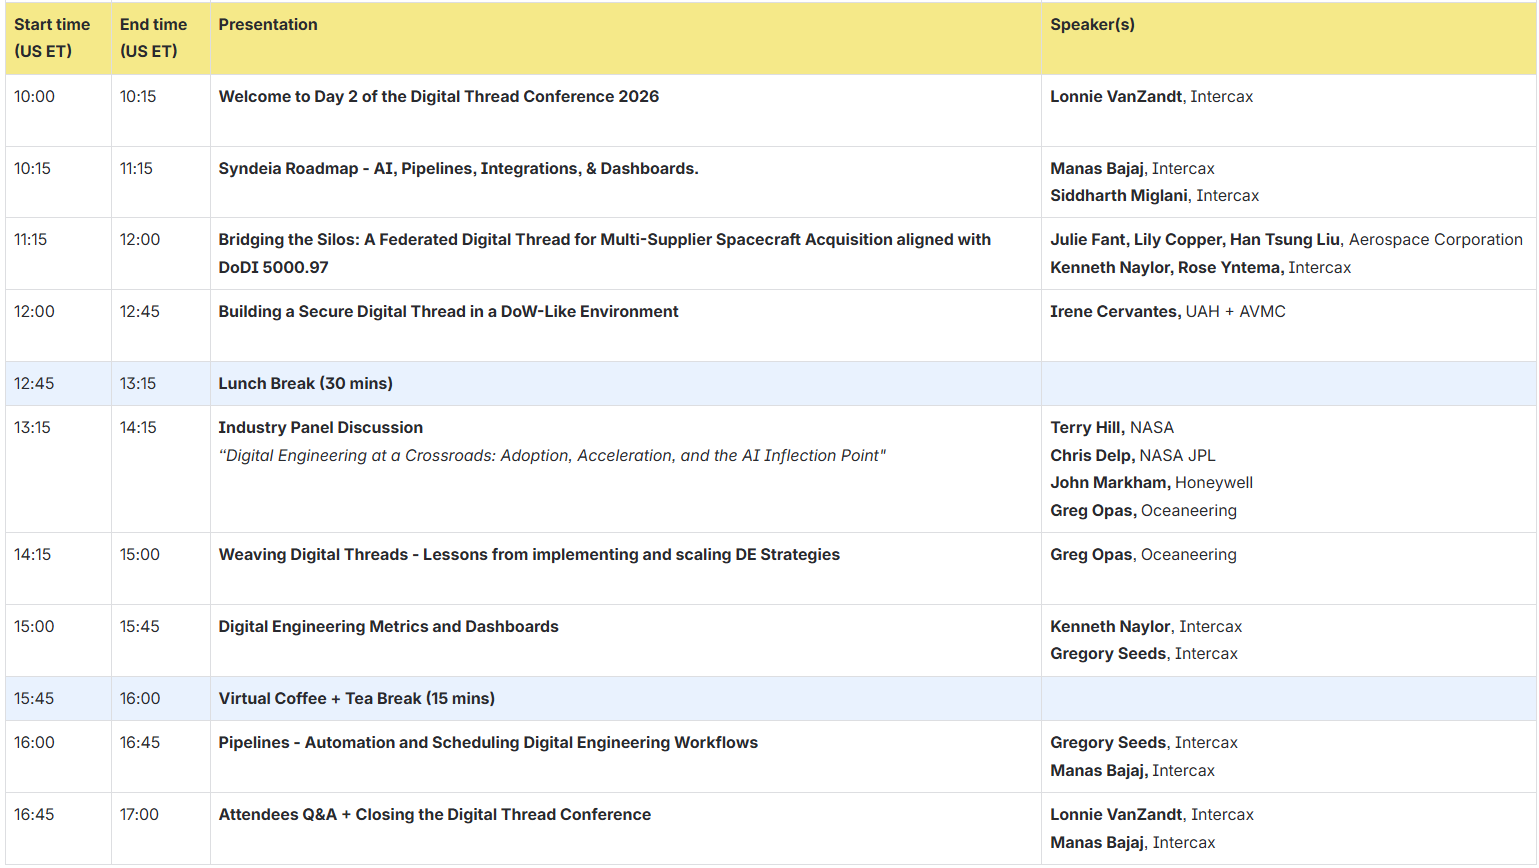
Task: Click the 12:45 start time cell
Action: [58, 384]
